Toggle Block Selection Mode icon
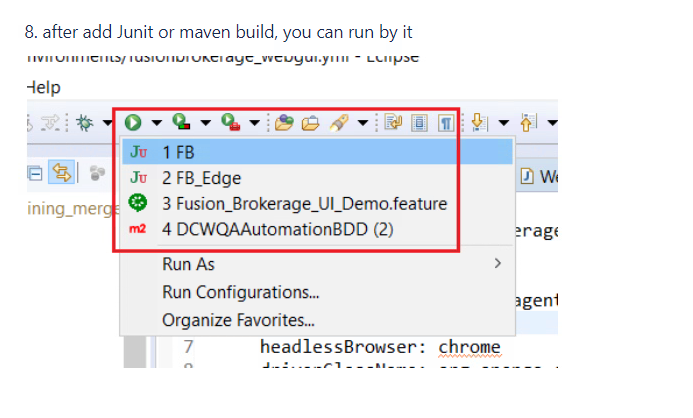The image size is (693, 418). [x=419, y=123]
